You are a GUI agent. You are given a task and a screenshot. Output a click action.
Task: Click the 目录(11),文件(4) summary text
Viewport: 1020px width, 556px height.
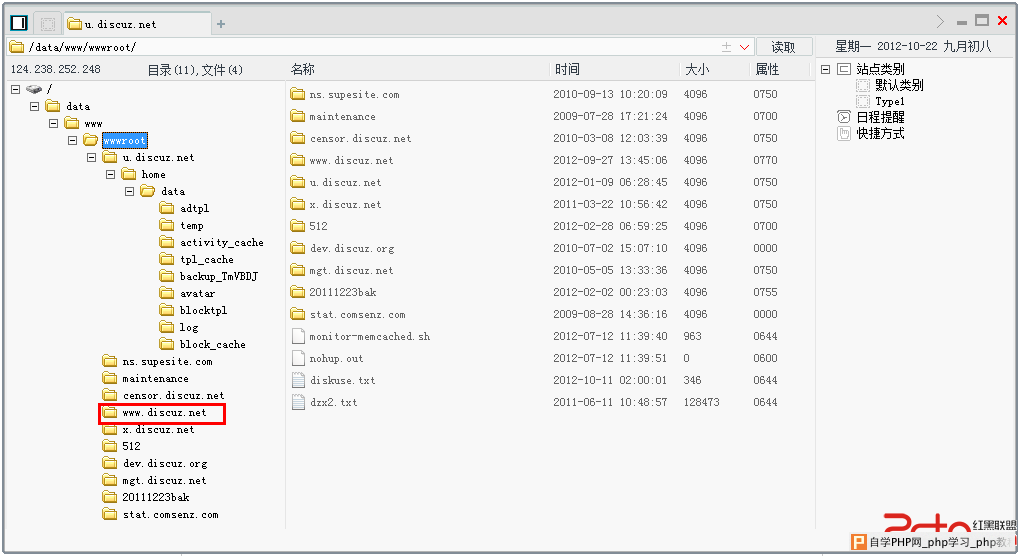[x=195, y=70]
